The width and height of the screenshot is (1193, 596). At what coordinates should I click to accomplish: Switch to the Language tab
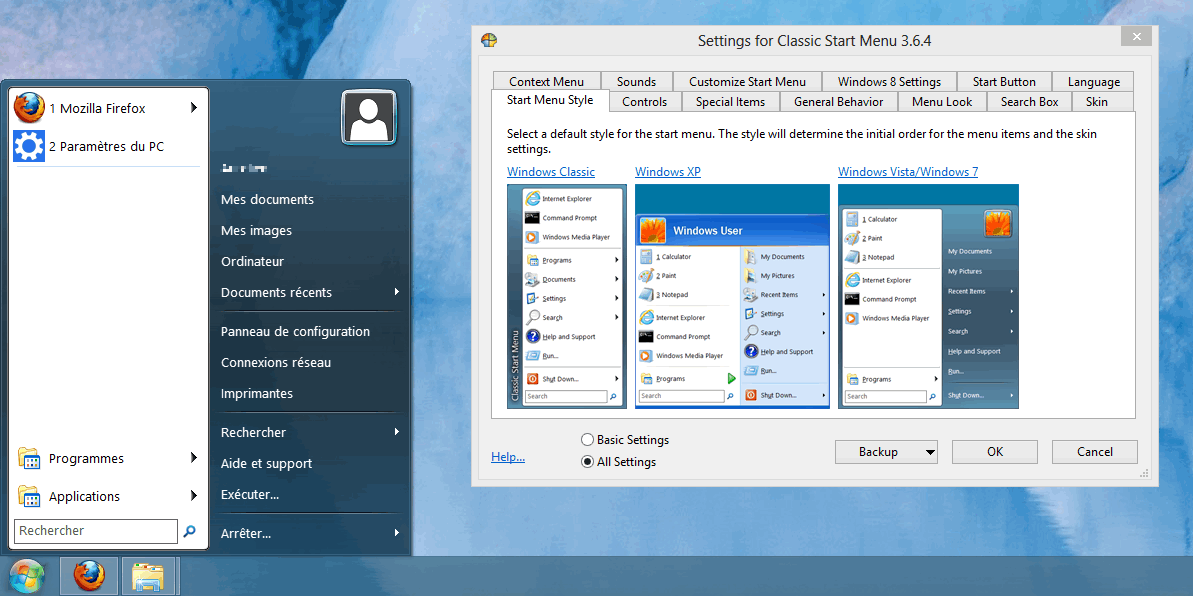[x=1093, y=81]
